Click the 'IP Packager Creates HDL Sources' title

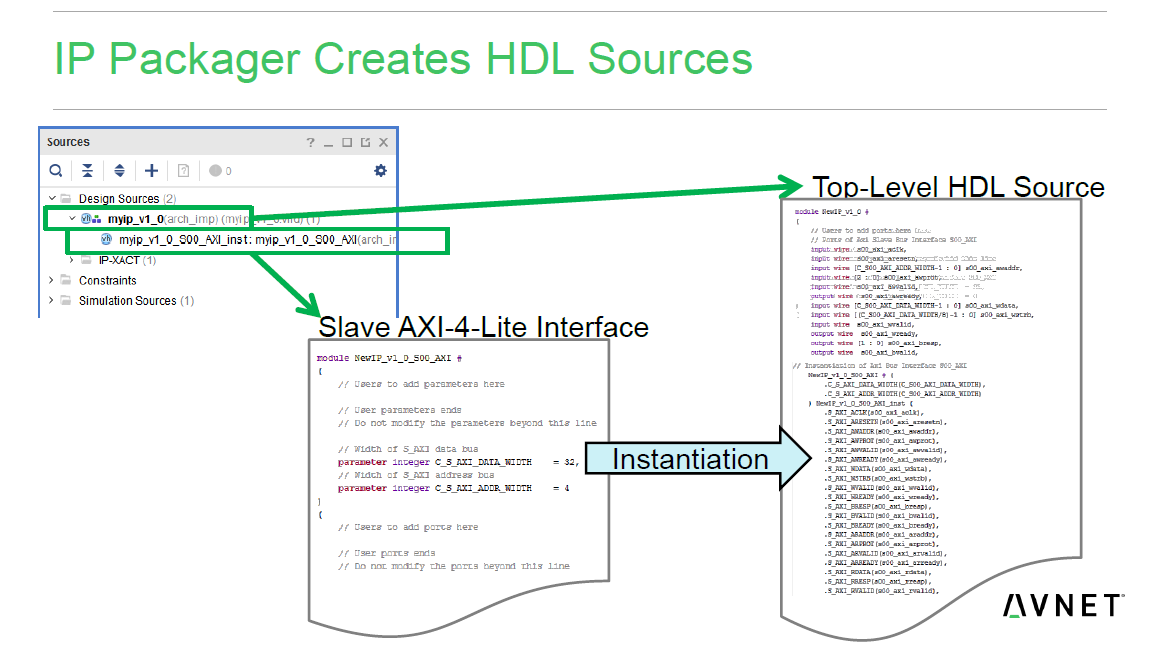(x=403, y=59)
